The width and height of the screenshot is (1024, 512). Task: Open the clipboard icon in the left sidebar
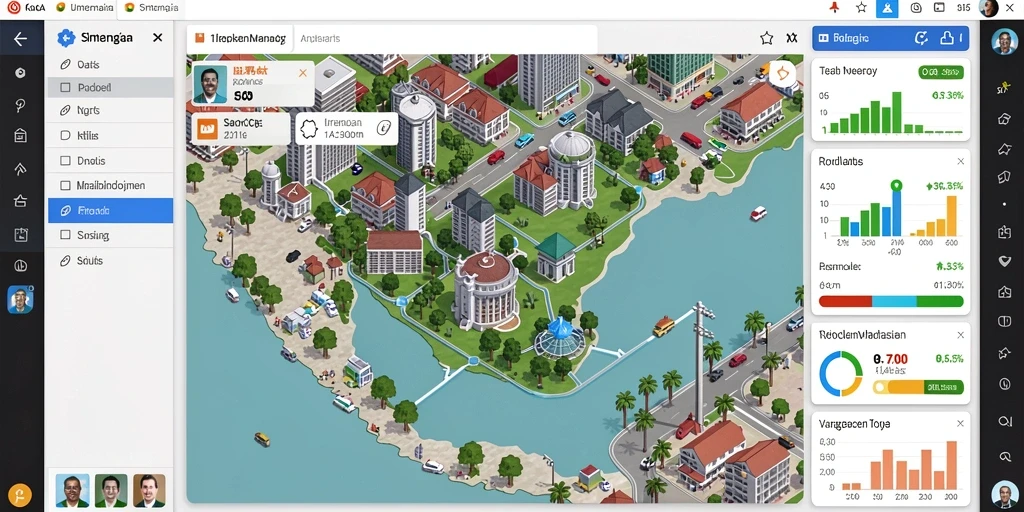point(20,234)
